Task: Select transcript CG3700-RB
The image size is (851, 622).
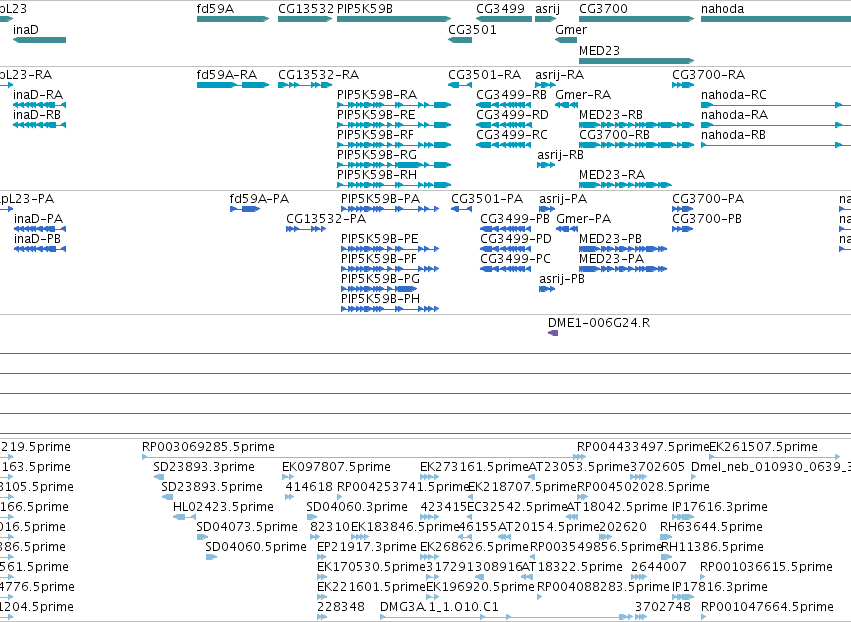Action: pyautogui.click(x=637, y=145)
